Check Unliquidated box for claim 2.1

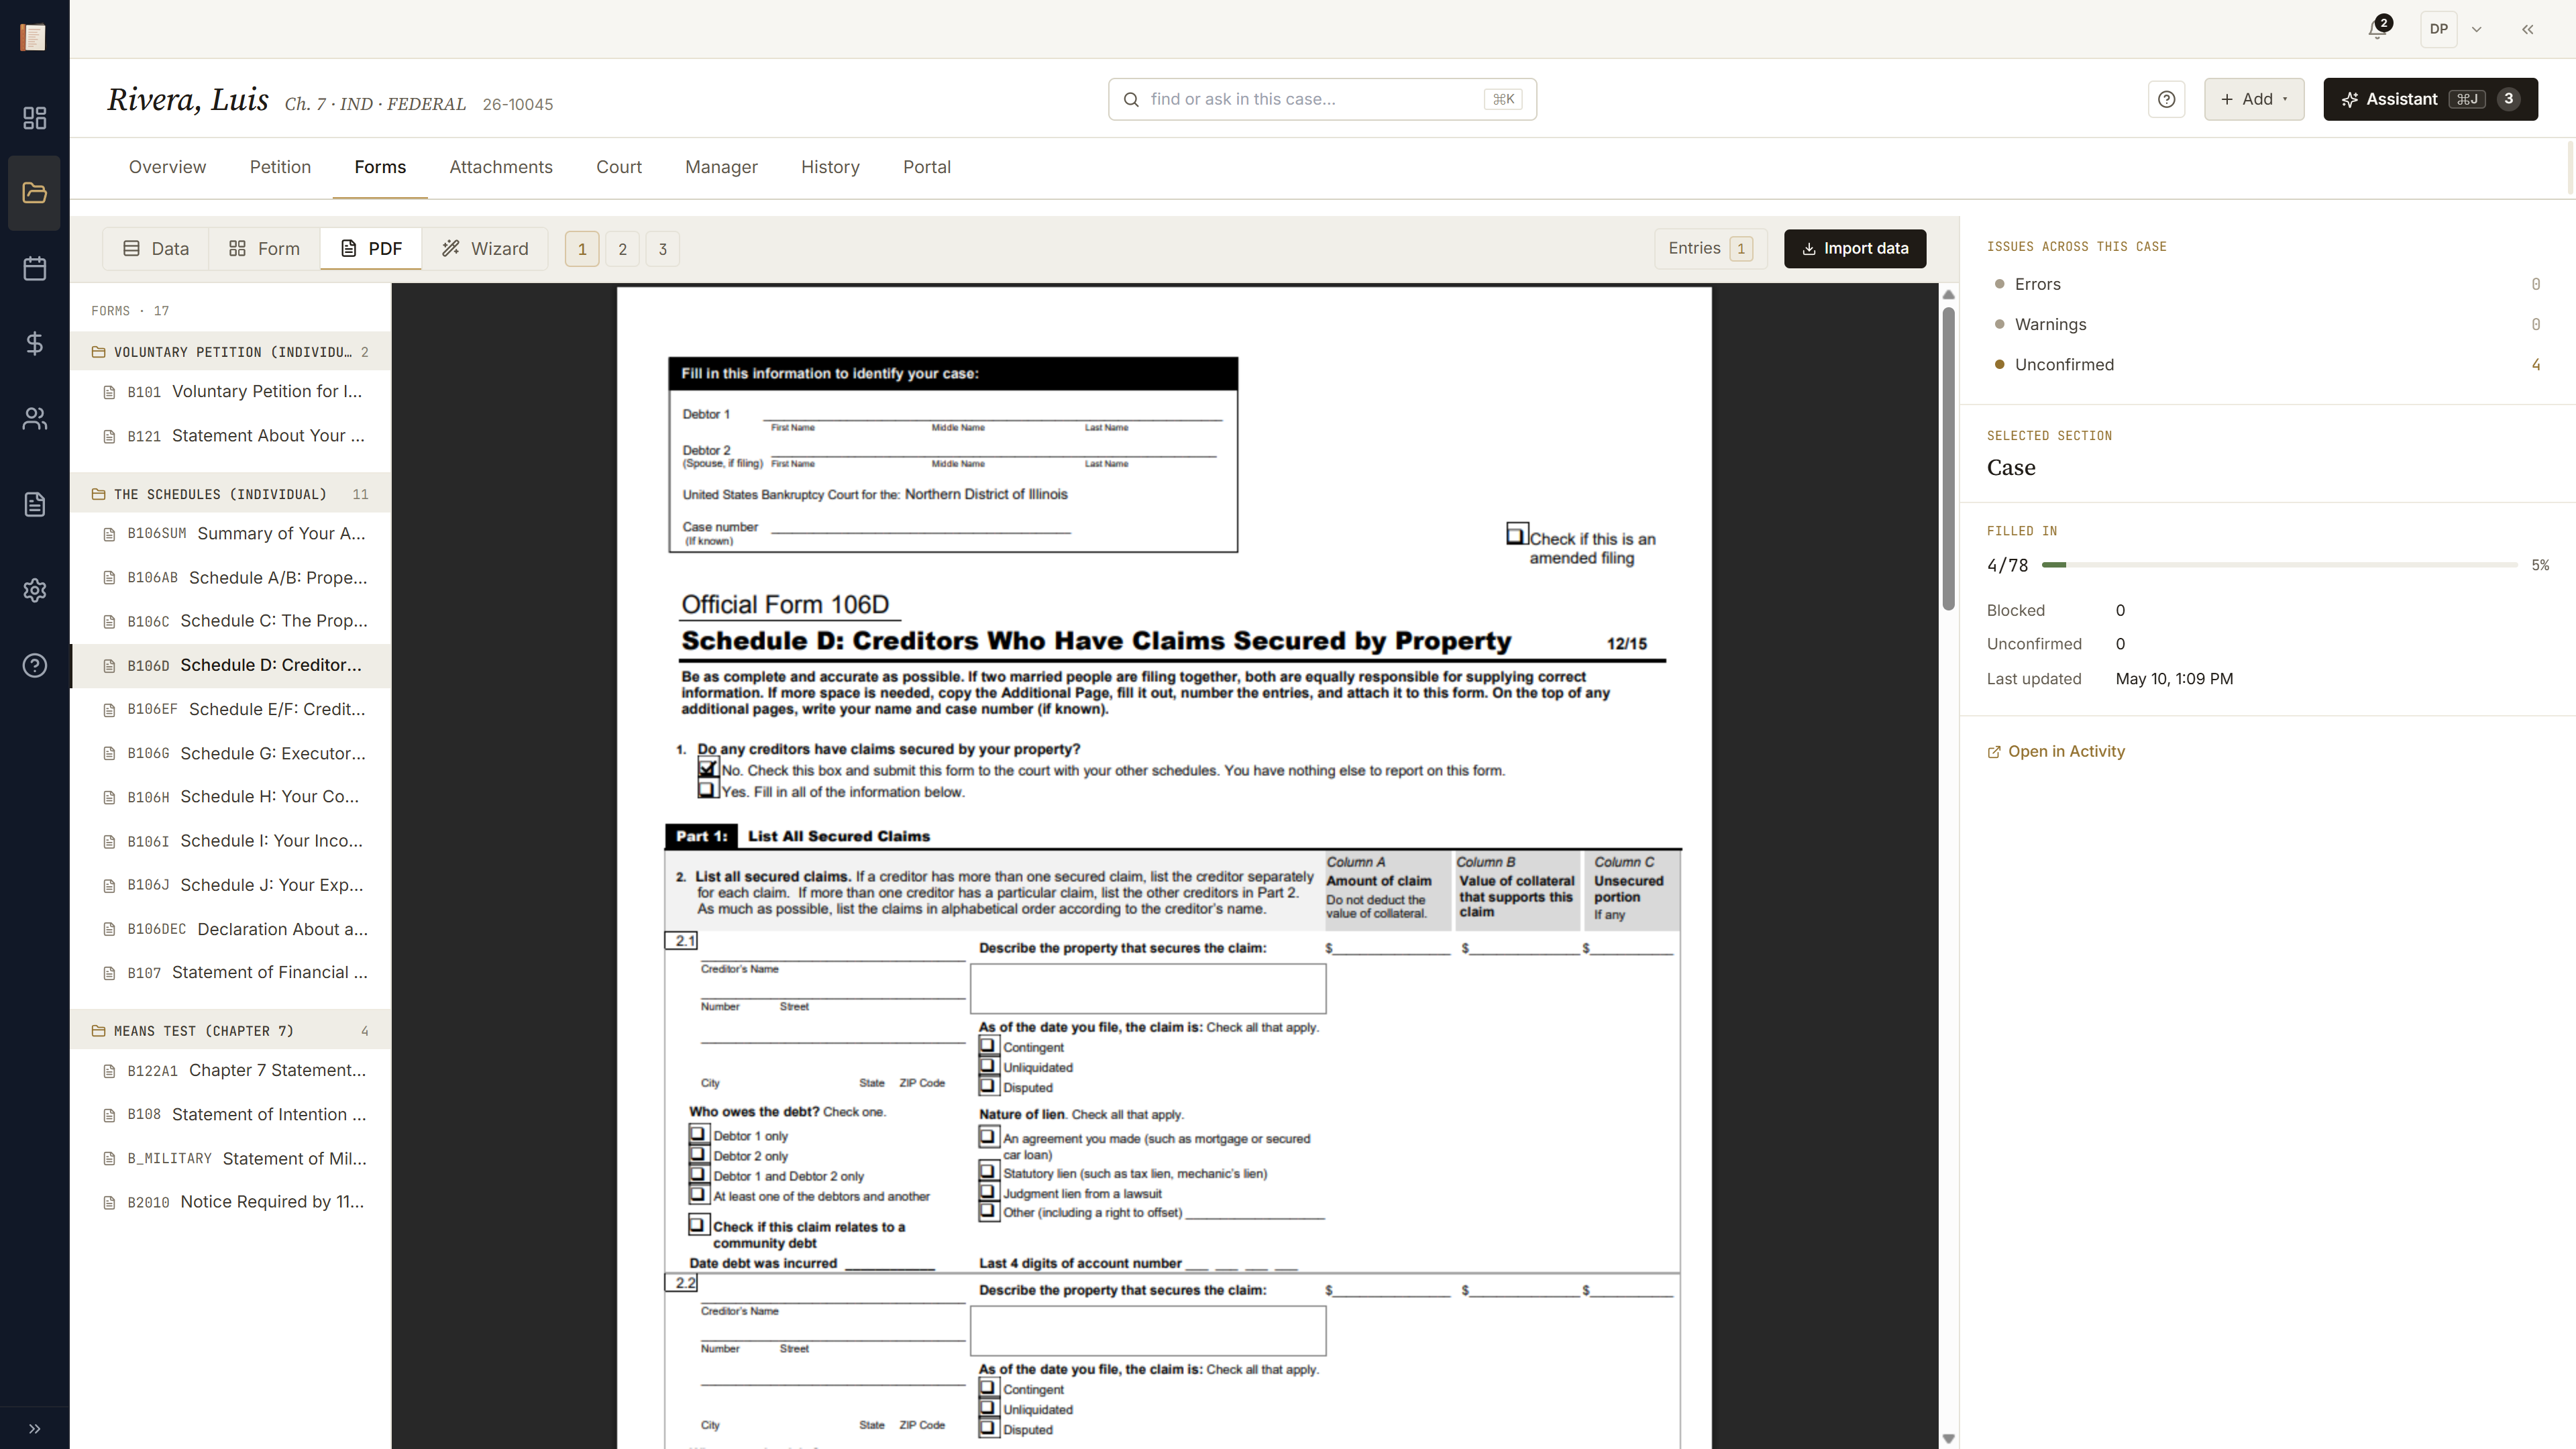point(988,1065)
